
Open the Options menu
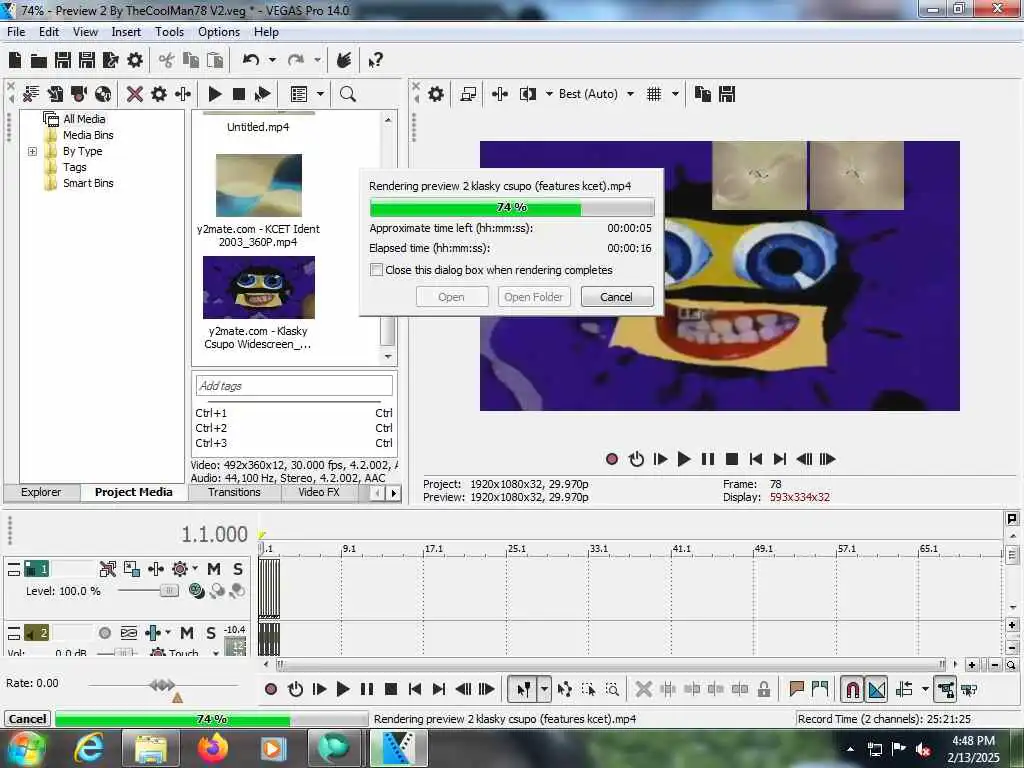click(219, 32)
